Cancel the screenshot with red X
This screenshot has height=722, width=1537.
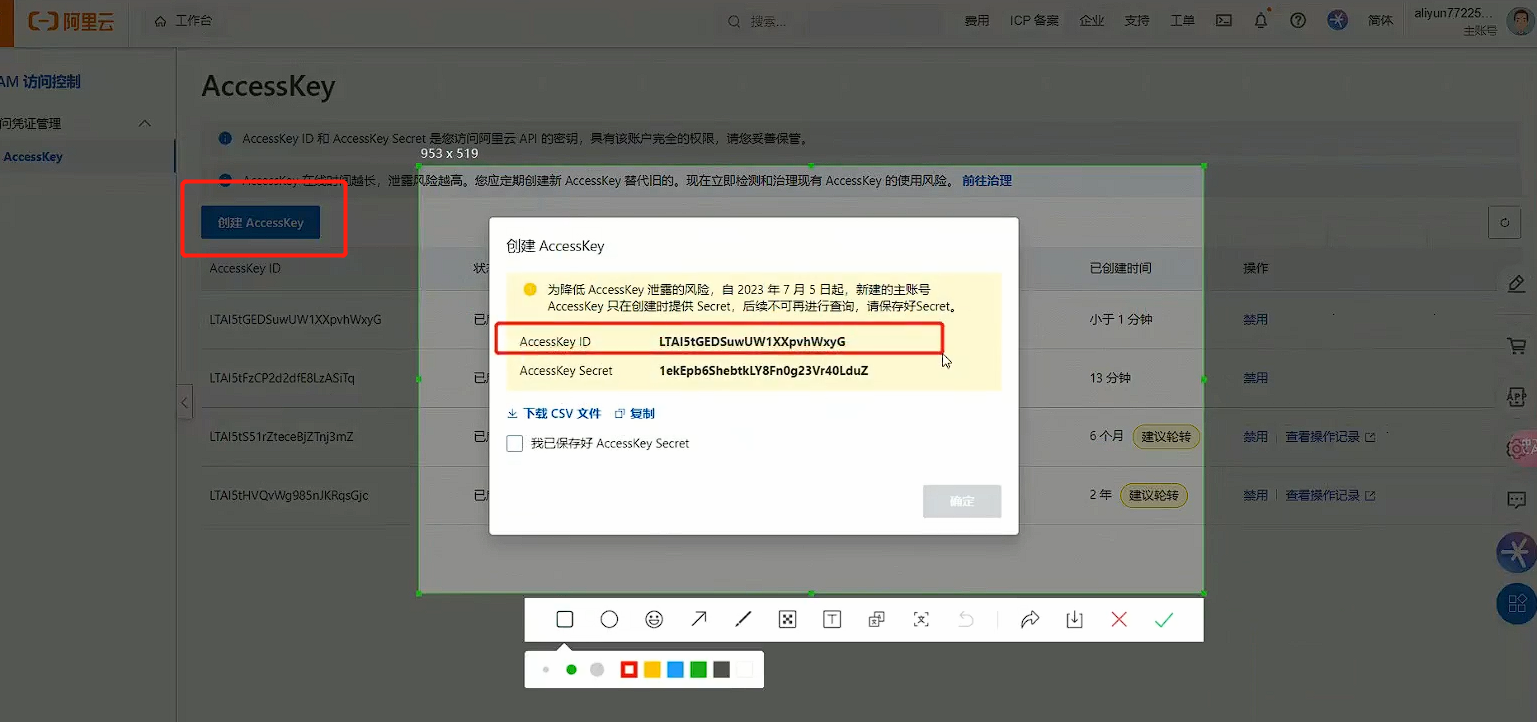[1119, 620]
